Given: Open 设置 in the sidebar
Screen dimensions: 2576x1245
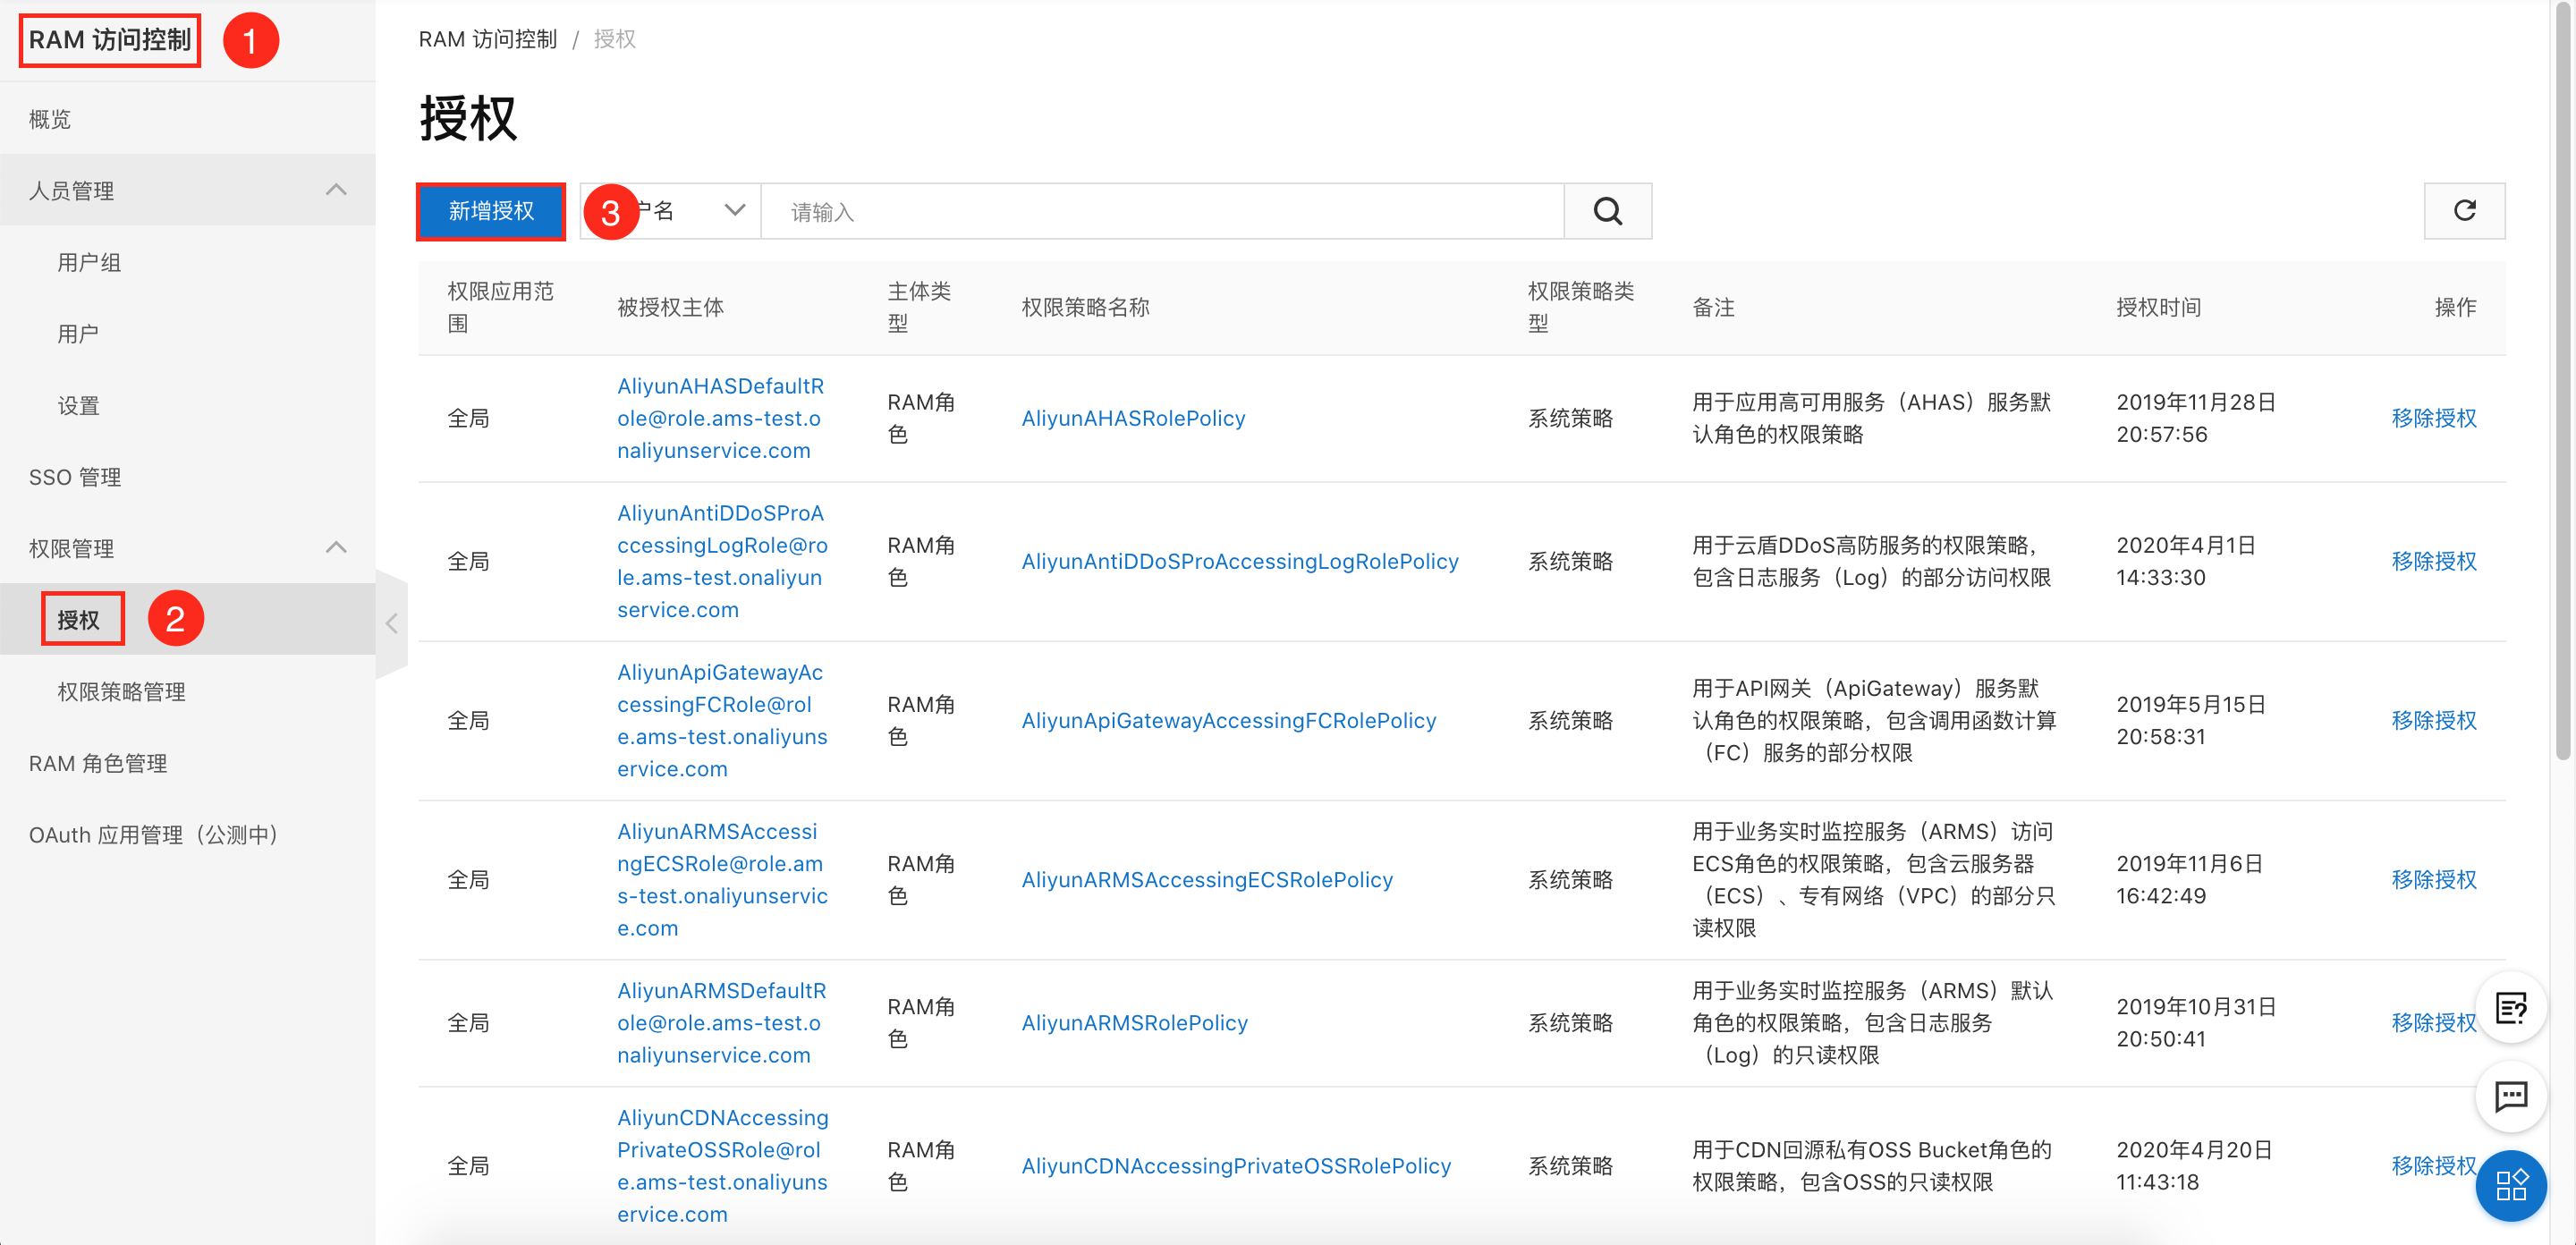Looking at the screenshot, I should (x=78, y=405).
